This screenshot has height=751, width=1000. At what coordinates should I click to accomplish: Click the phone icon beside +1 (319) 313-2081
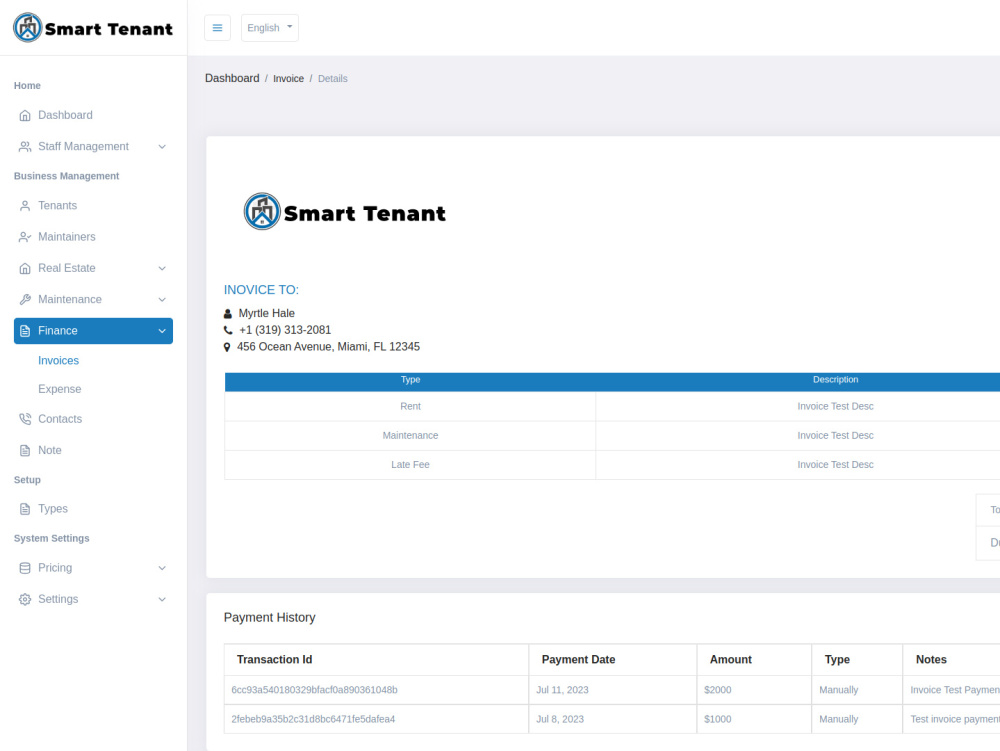tap(228, 330)
